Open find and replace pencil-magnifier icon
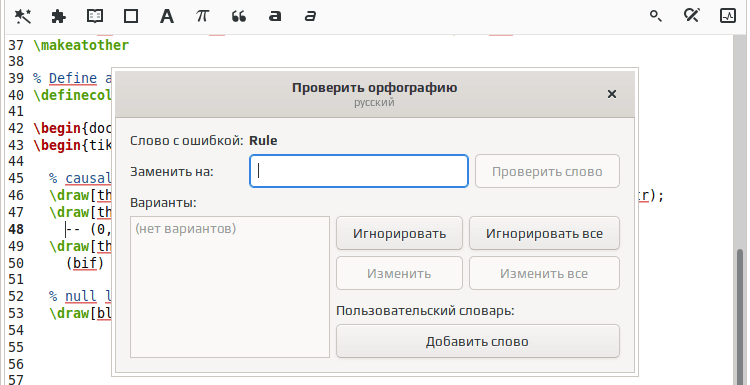 click(x=691, y=16)
